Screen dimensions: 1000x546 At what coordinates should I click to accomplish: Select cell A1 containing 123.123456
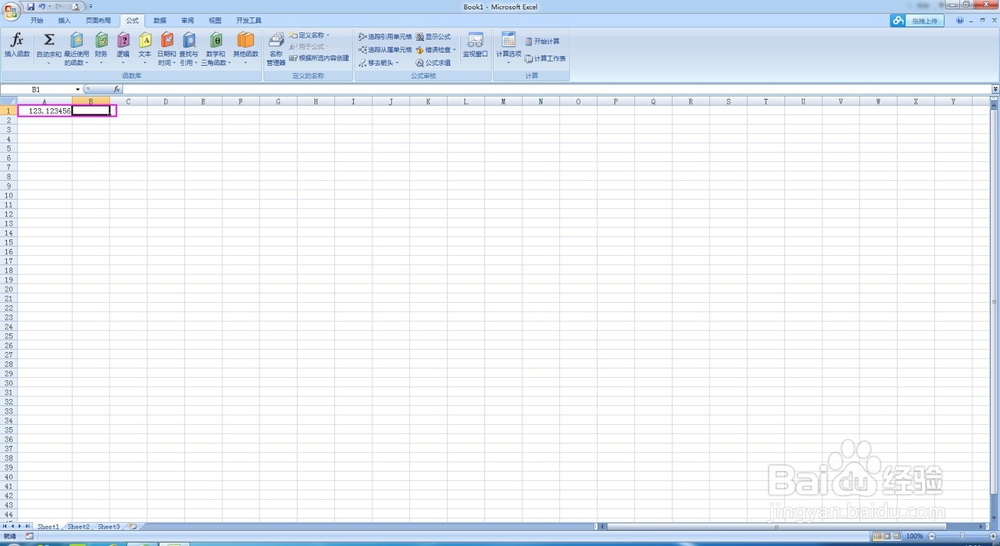tap(45, 111)
